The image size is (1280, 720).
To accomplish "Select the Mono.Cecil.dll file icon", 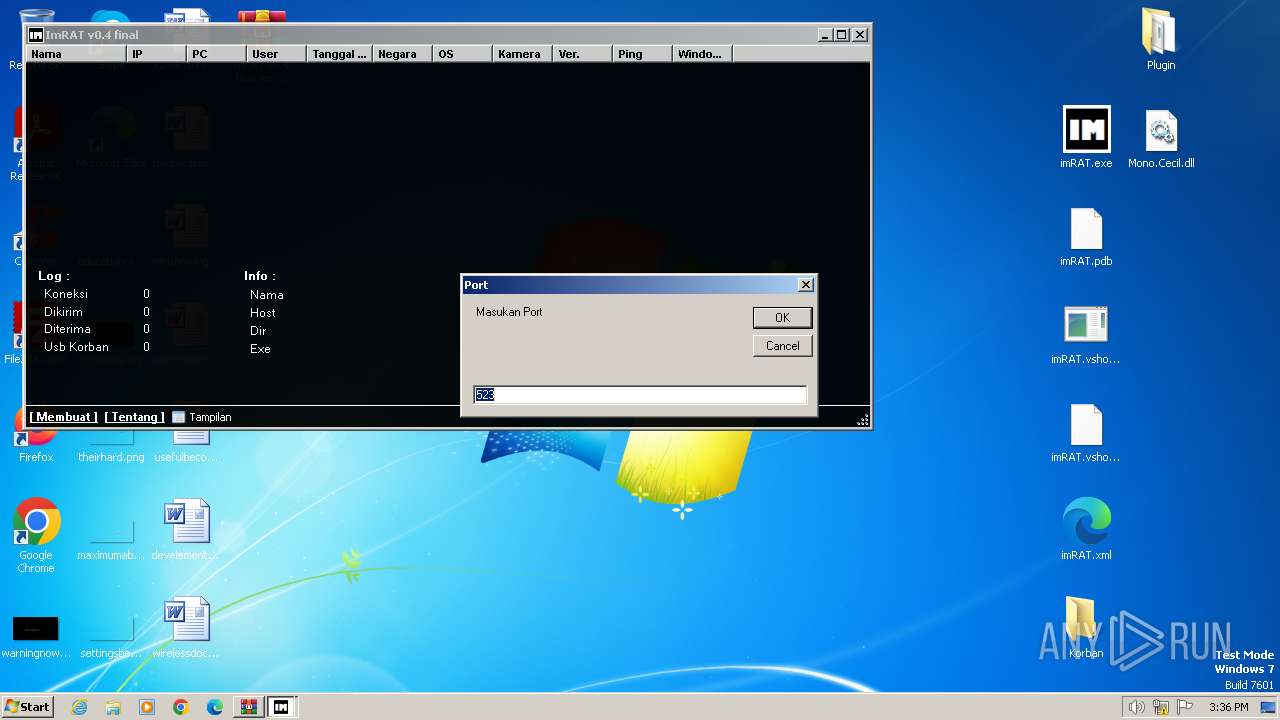I will pyautogui.click(x=1161, y=138).
